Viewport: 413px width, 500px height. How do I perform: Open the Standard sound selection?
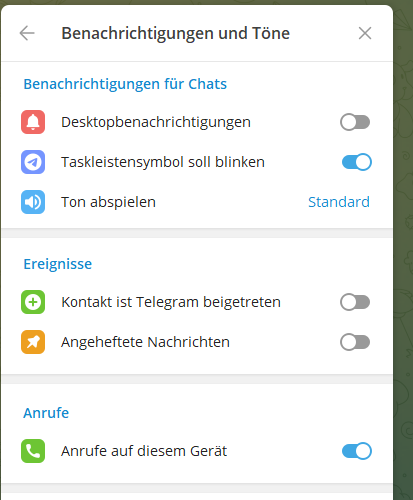(x=339, y=202)
